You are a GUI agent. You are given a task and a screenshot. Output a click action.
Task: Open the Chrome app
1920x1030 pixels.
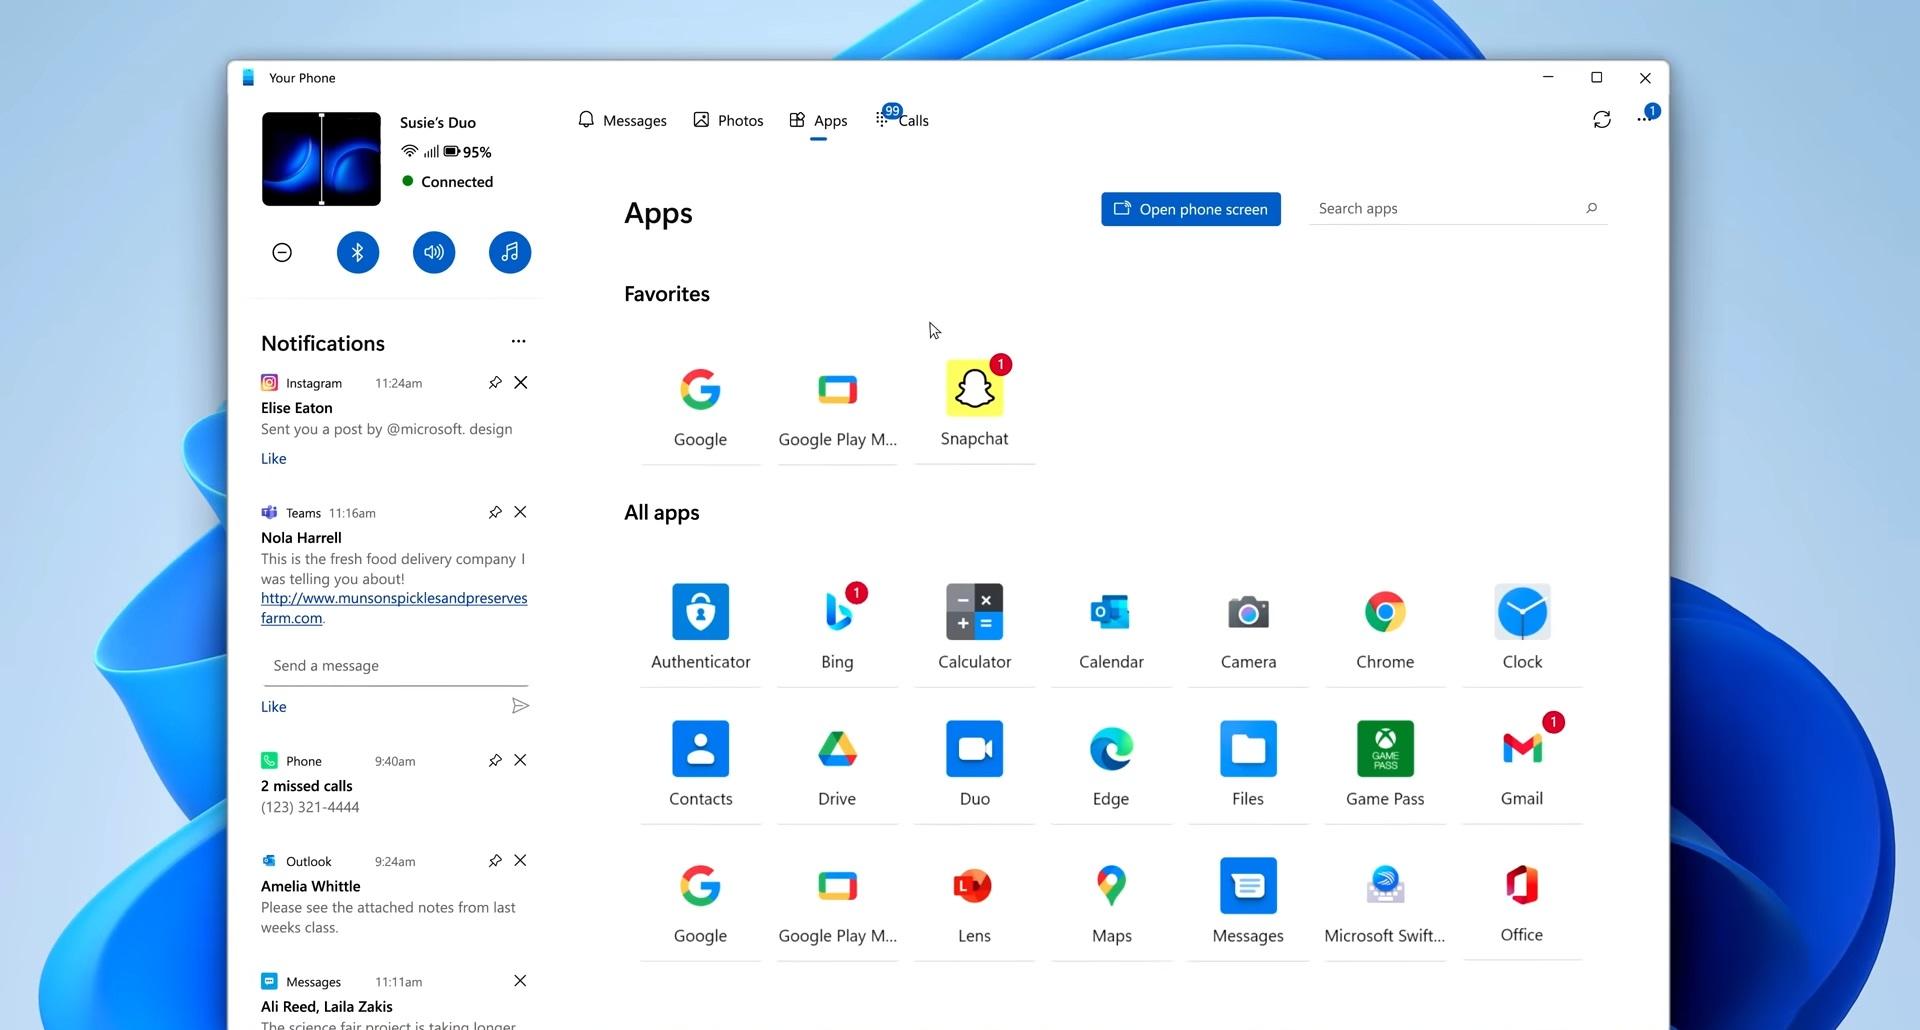pyautogui.click(x=1385, y=627)
